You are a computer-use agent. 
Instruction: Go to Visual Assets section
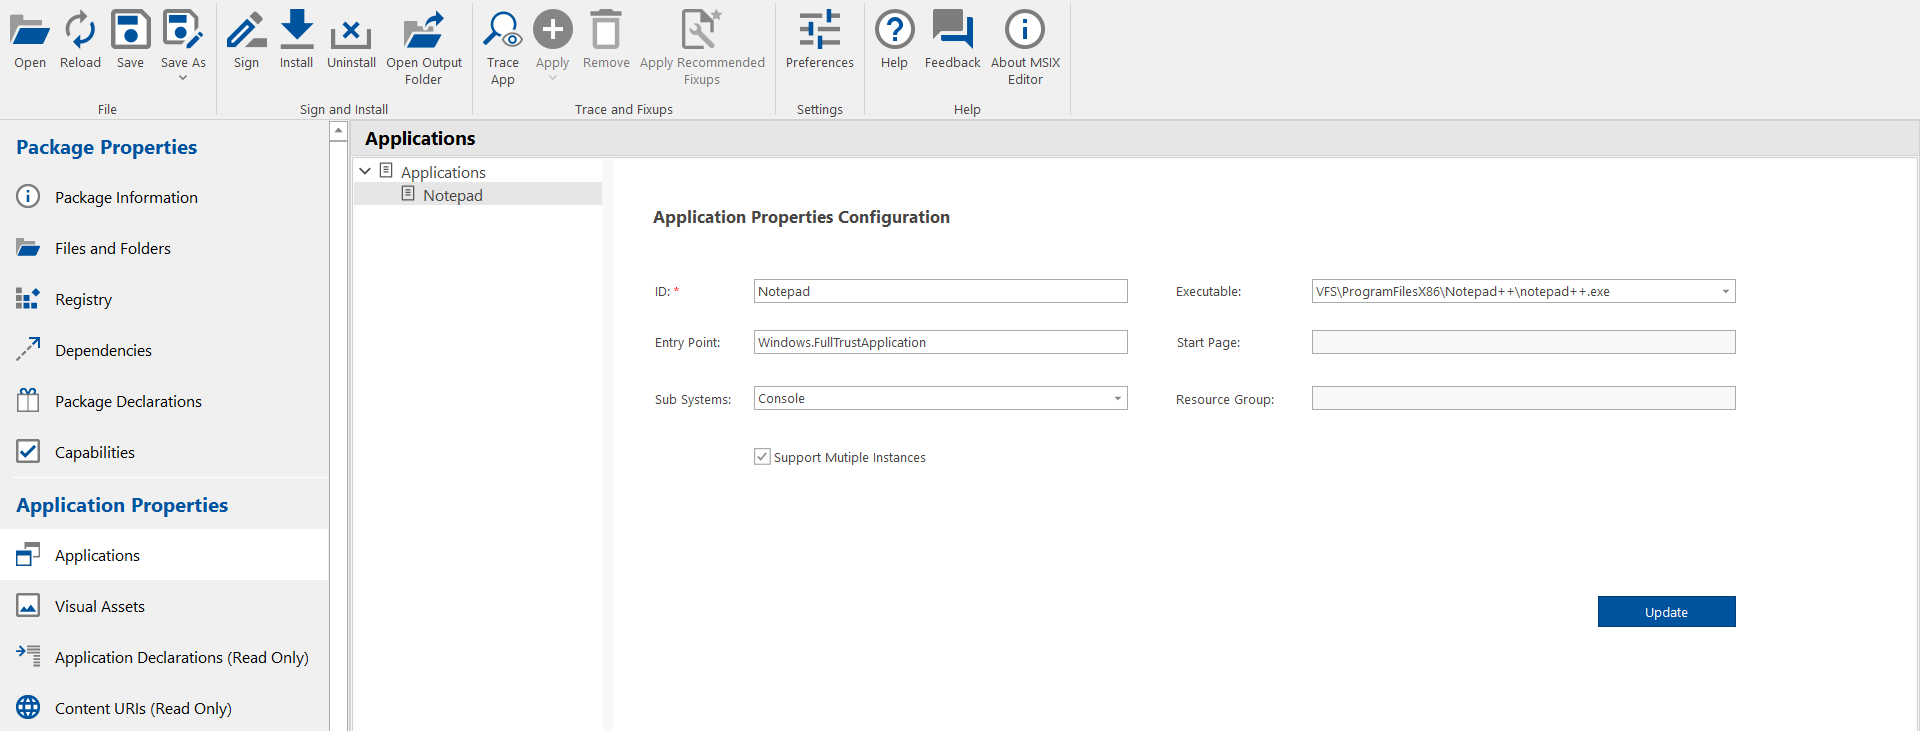pos(100,606)
